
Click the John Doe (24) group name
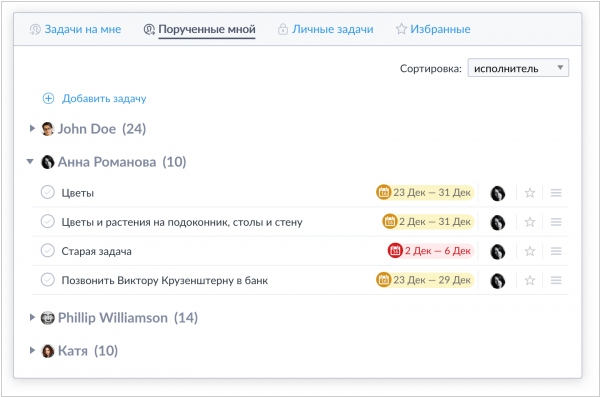(x=102, y=129)
